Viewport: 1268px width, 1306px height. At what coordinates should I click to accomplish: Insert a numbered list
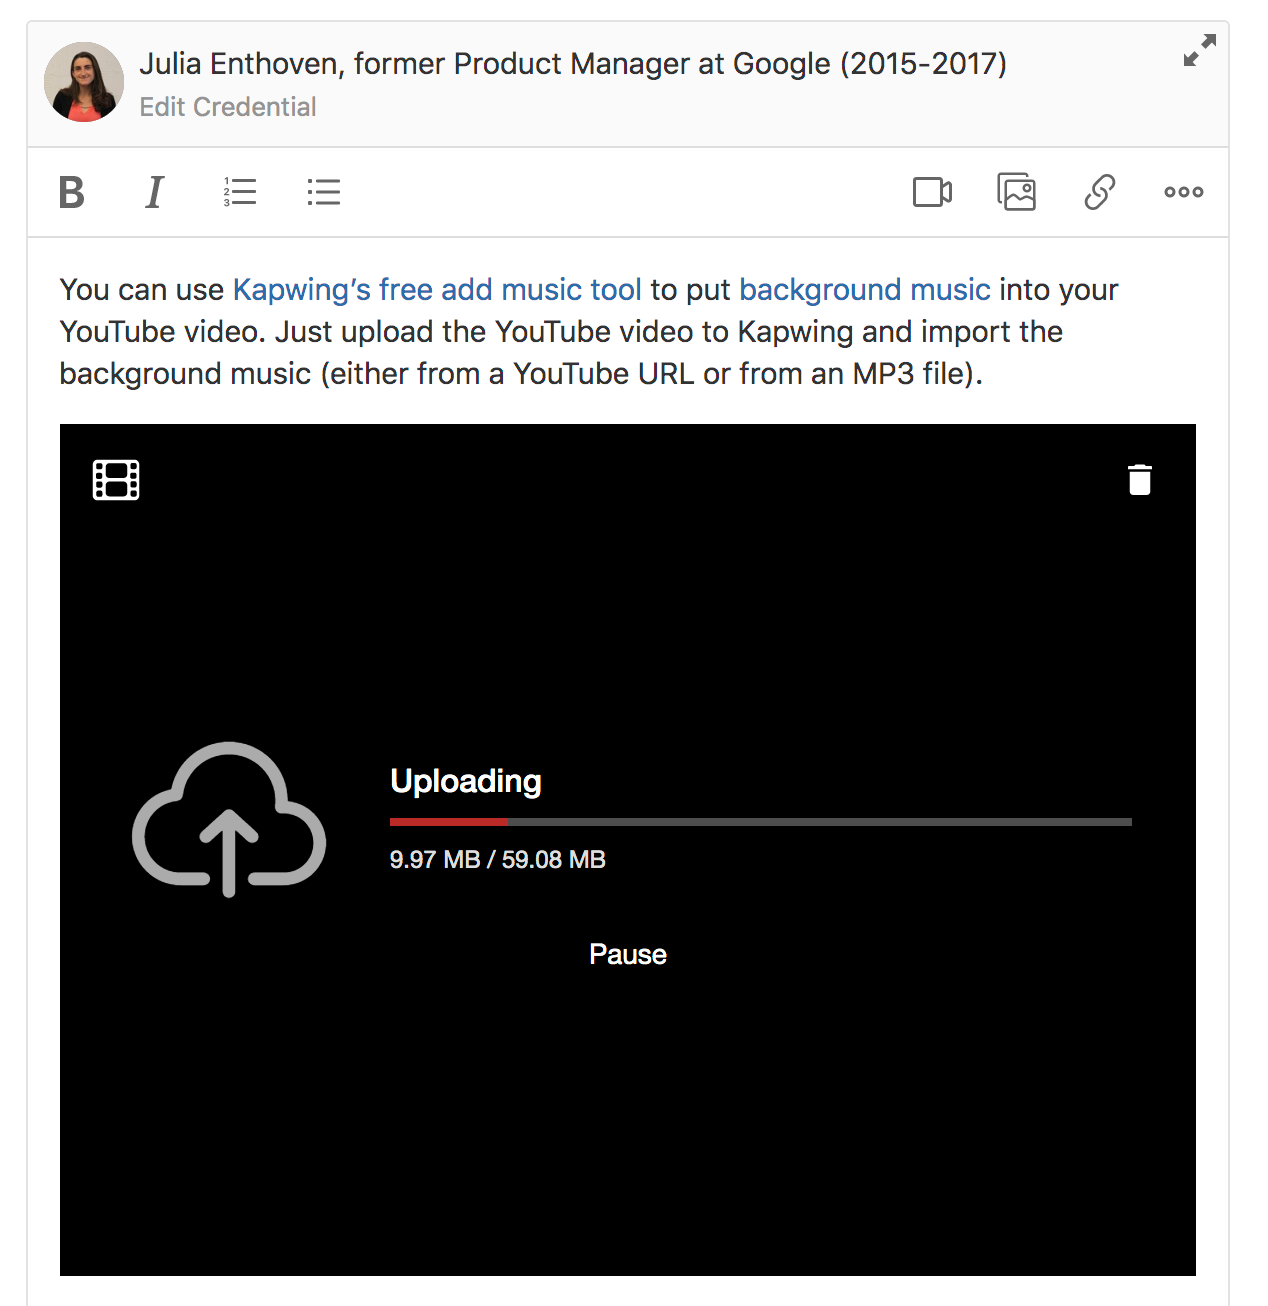tap(240, 192)
